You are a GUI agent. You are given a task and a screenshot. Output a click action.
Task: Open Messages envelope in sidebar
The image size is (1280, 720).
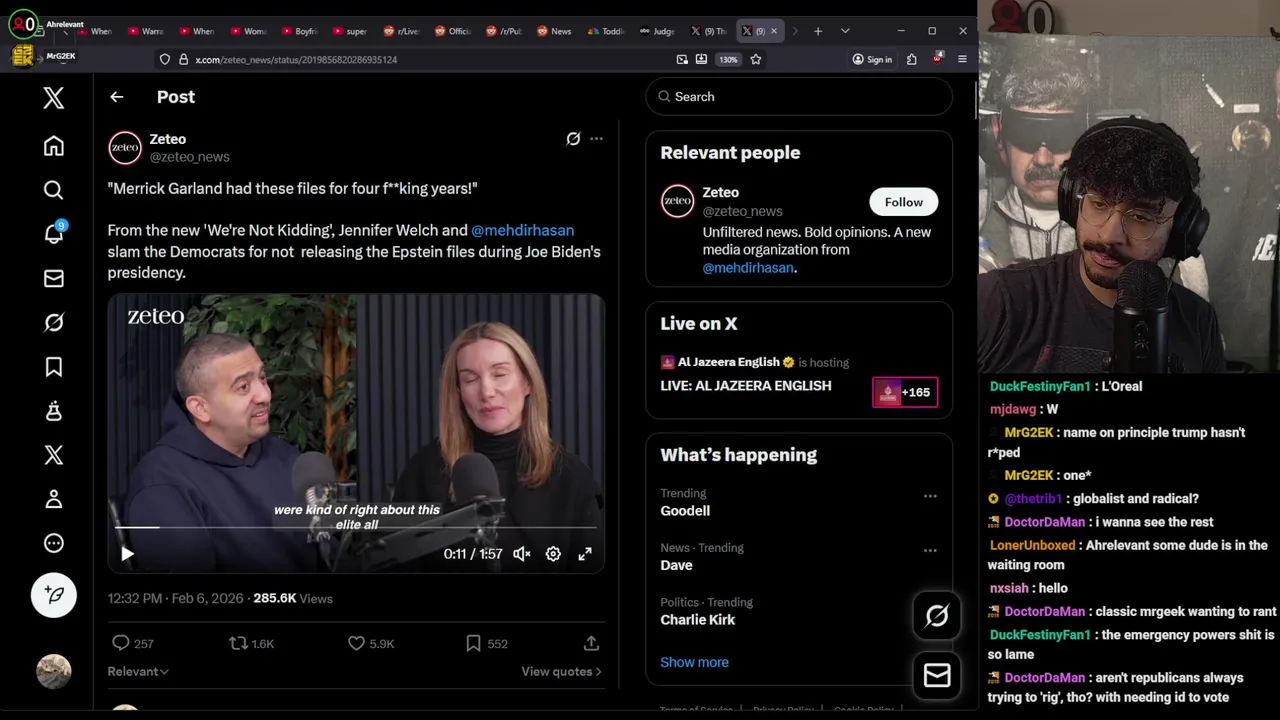tap(54, 278)
